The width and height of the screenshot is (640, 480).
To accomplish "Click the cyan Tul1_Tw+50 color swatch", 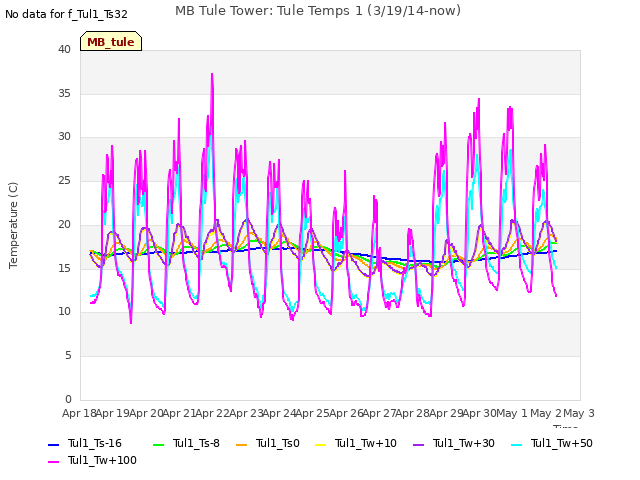I will pos(517,444).
